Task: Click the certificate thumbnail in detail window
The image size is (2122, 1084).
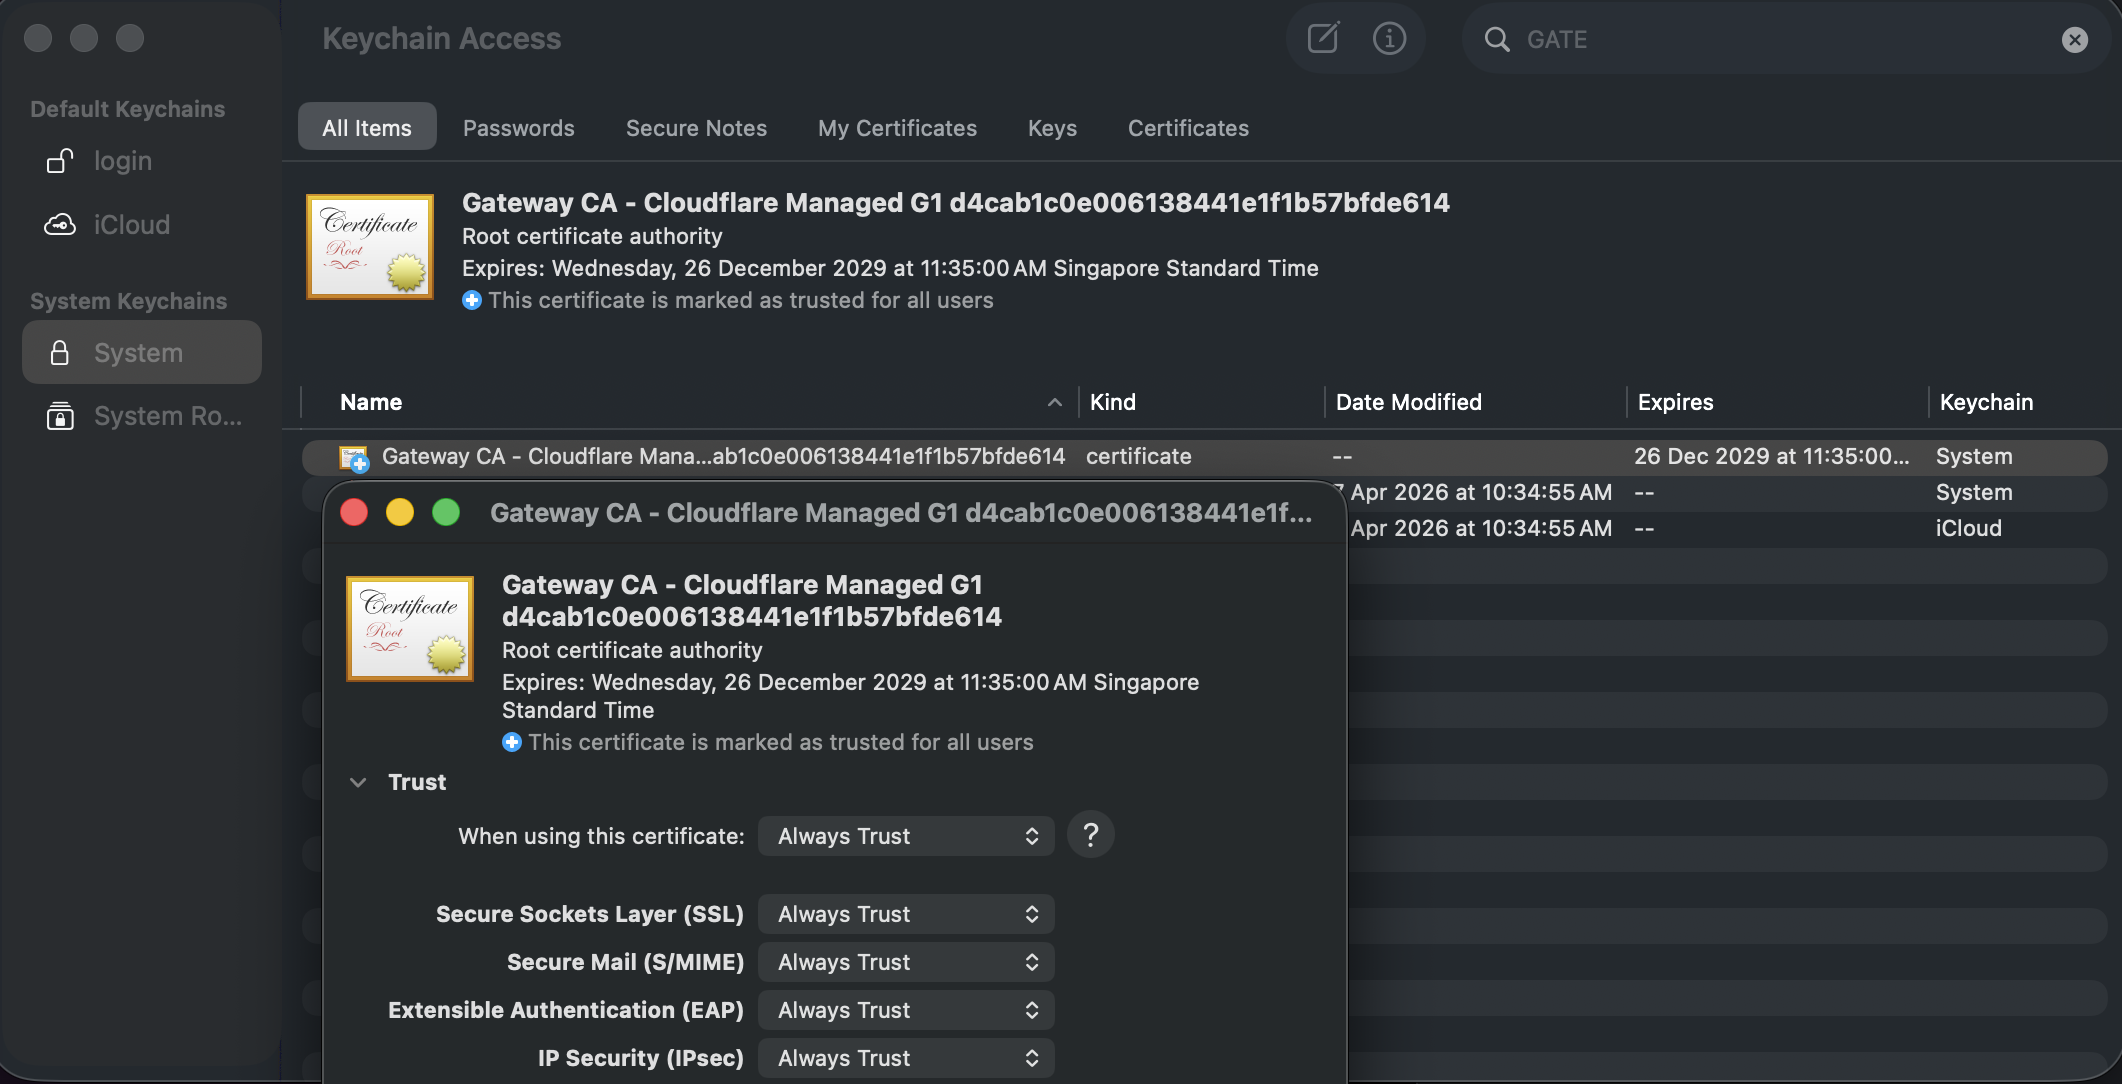Action: tap(410, 628)
